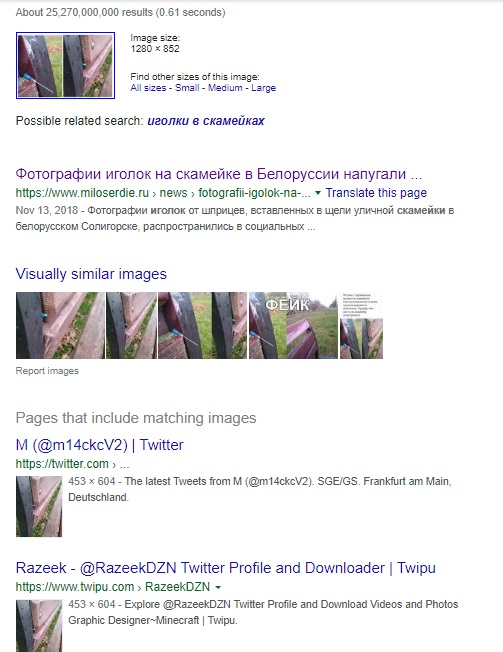Screen dimensions: 503x652
Task: Click Translate this page link
Action: coord(376,193)
